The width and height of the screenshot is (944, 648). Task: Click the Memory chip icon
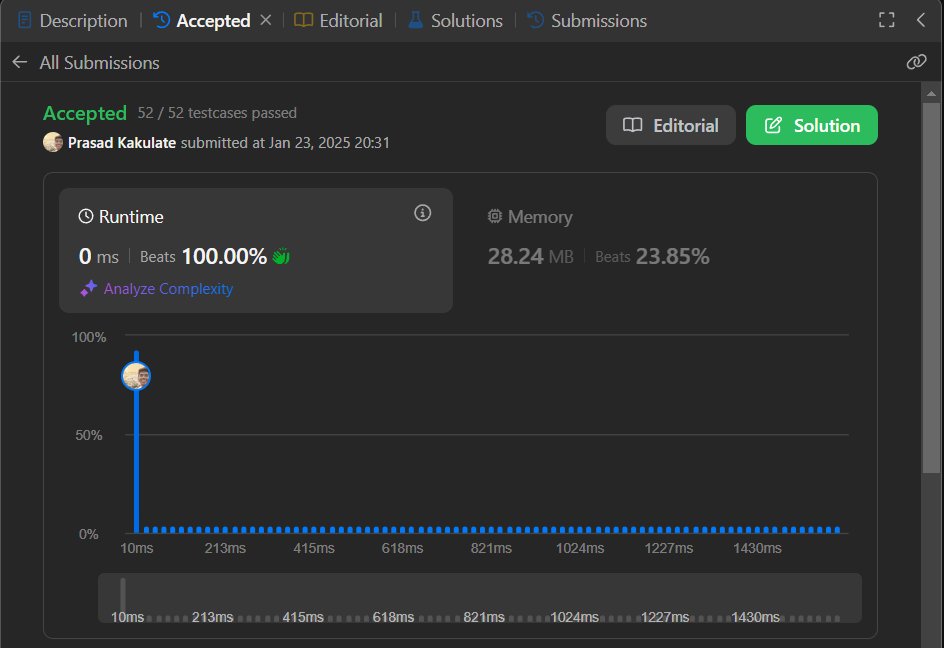(x=494, y=216)
